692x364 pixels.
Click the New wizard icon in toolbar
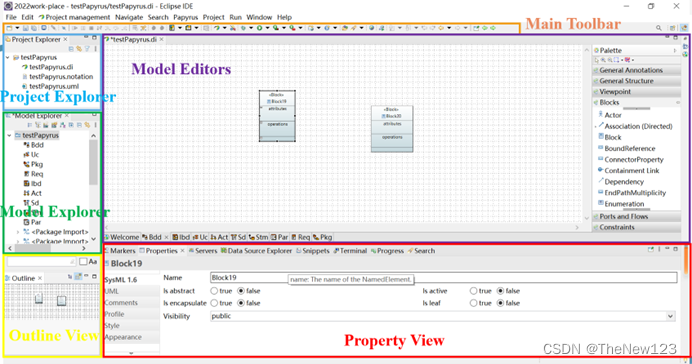pos(9,28)
